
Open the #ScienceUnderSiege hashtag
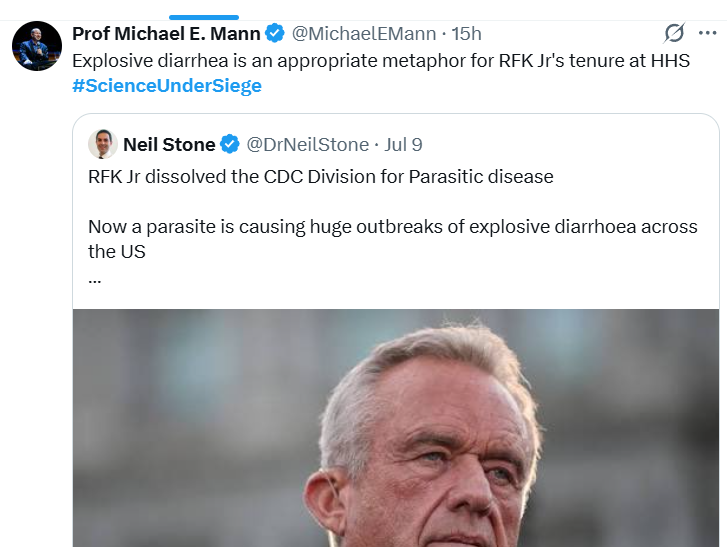tap(167, 86)
